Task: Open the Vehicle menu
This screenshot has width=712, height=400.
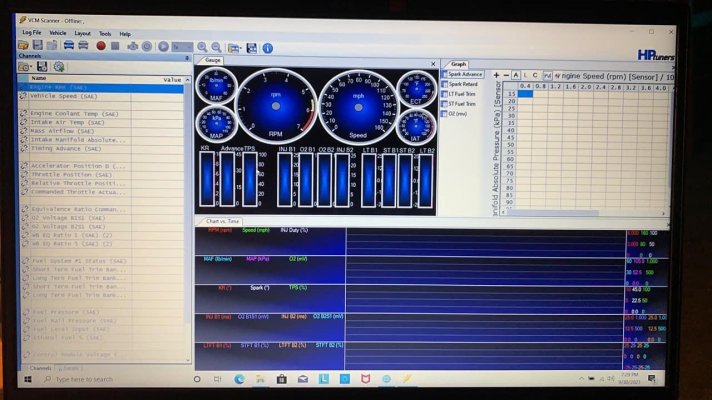Action: coord(58,33)
